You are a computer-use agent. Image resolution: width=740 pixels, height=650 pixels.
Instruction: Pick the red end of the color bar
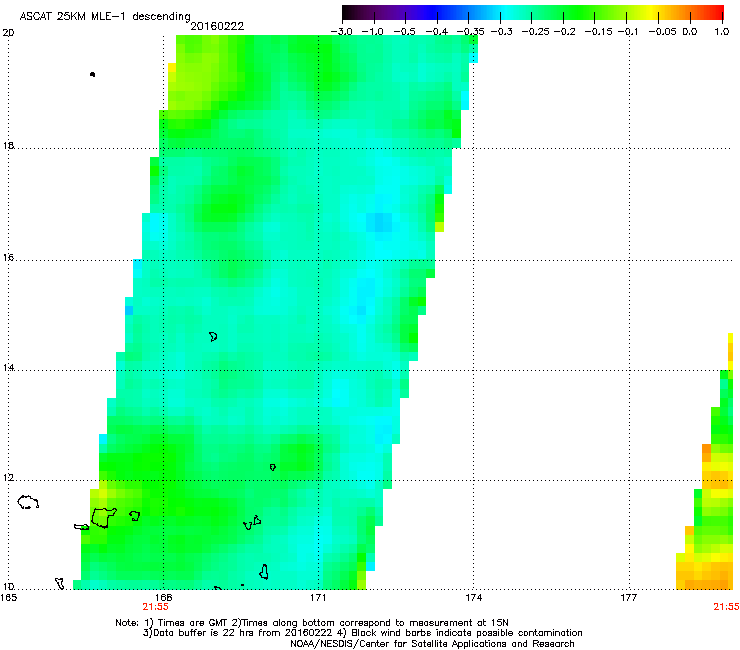click(717, 12)
